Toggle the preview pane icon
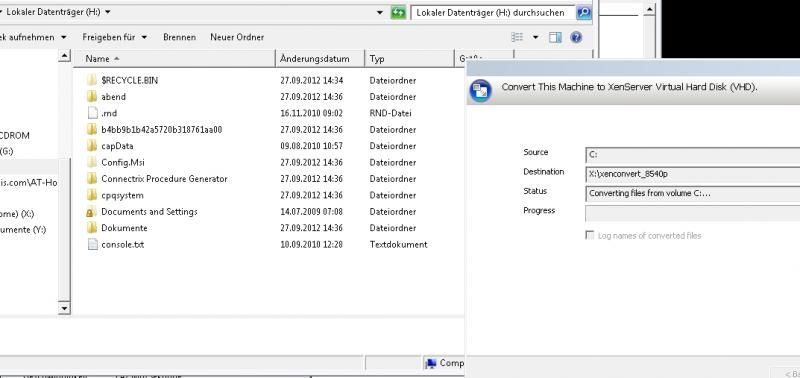Image resolution: width=800 pixels, height=378 pixels. point(555,37)
